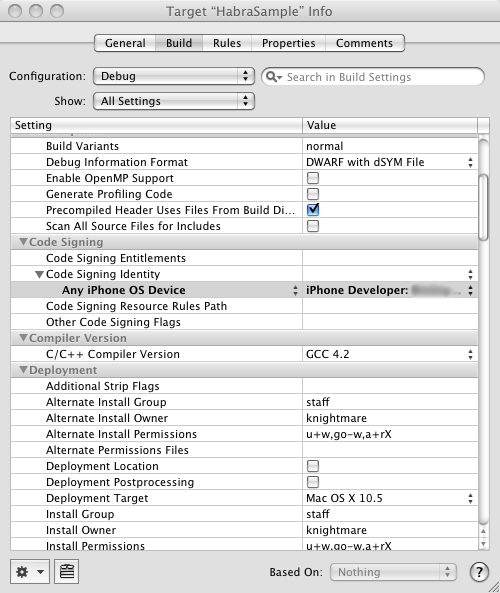Screen dimensions: 500x593
Task: Toggle Scan All Source Files for Includes
Action: coord(313,226)
